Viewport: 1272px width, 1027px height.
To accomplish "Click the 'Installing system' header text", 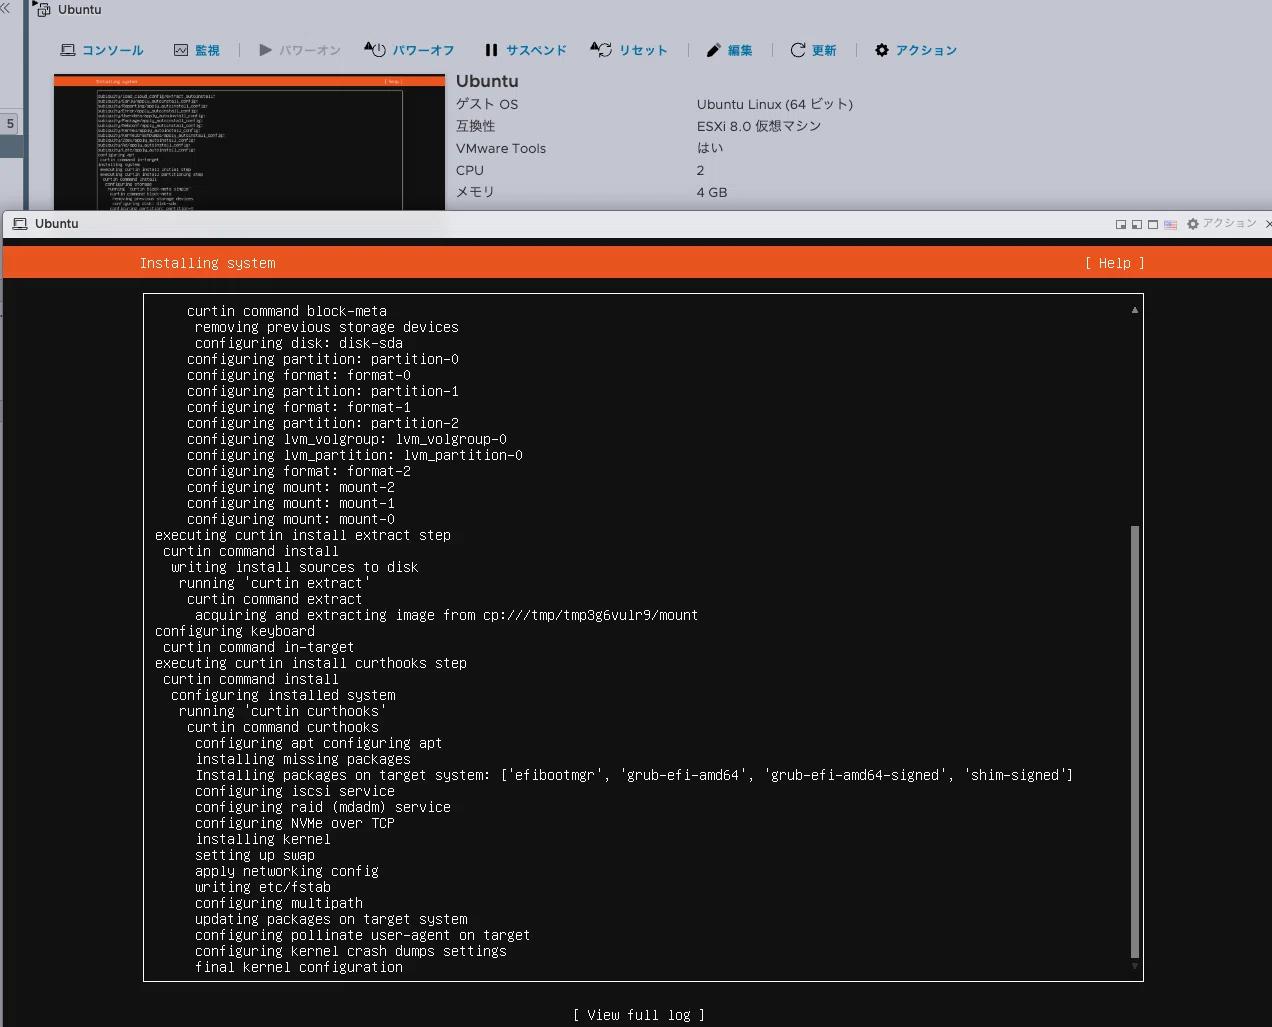I will pyautogui.click(x=208, y=263).
